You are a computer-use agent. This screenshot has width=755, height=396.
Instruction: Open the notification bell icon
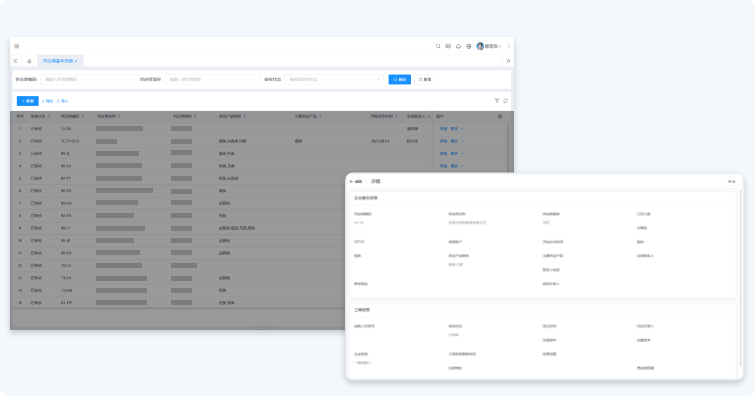tap(458, 46)
